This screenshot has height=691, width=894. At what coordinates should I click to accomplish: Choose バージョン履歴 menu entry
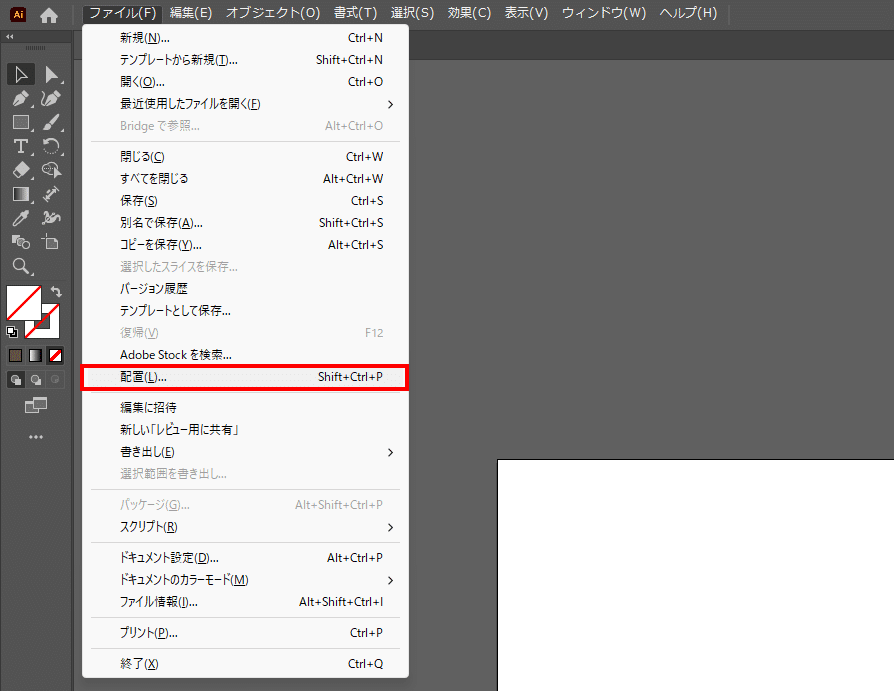(x=245, y=289)
